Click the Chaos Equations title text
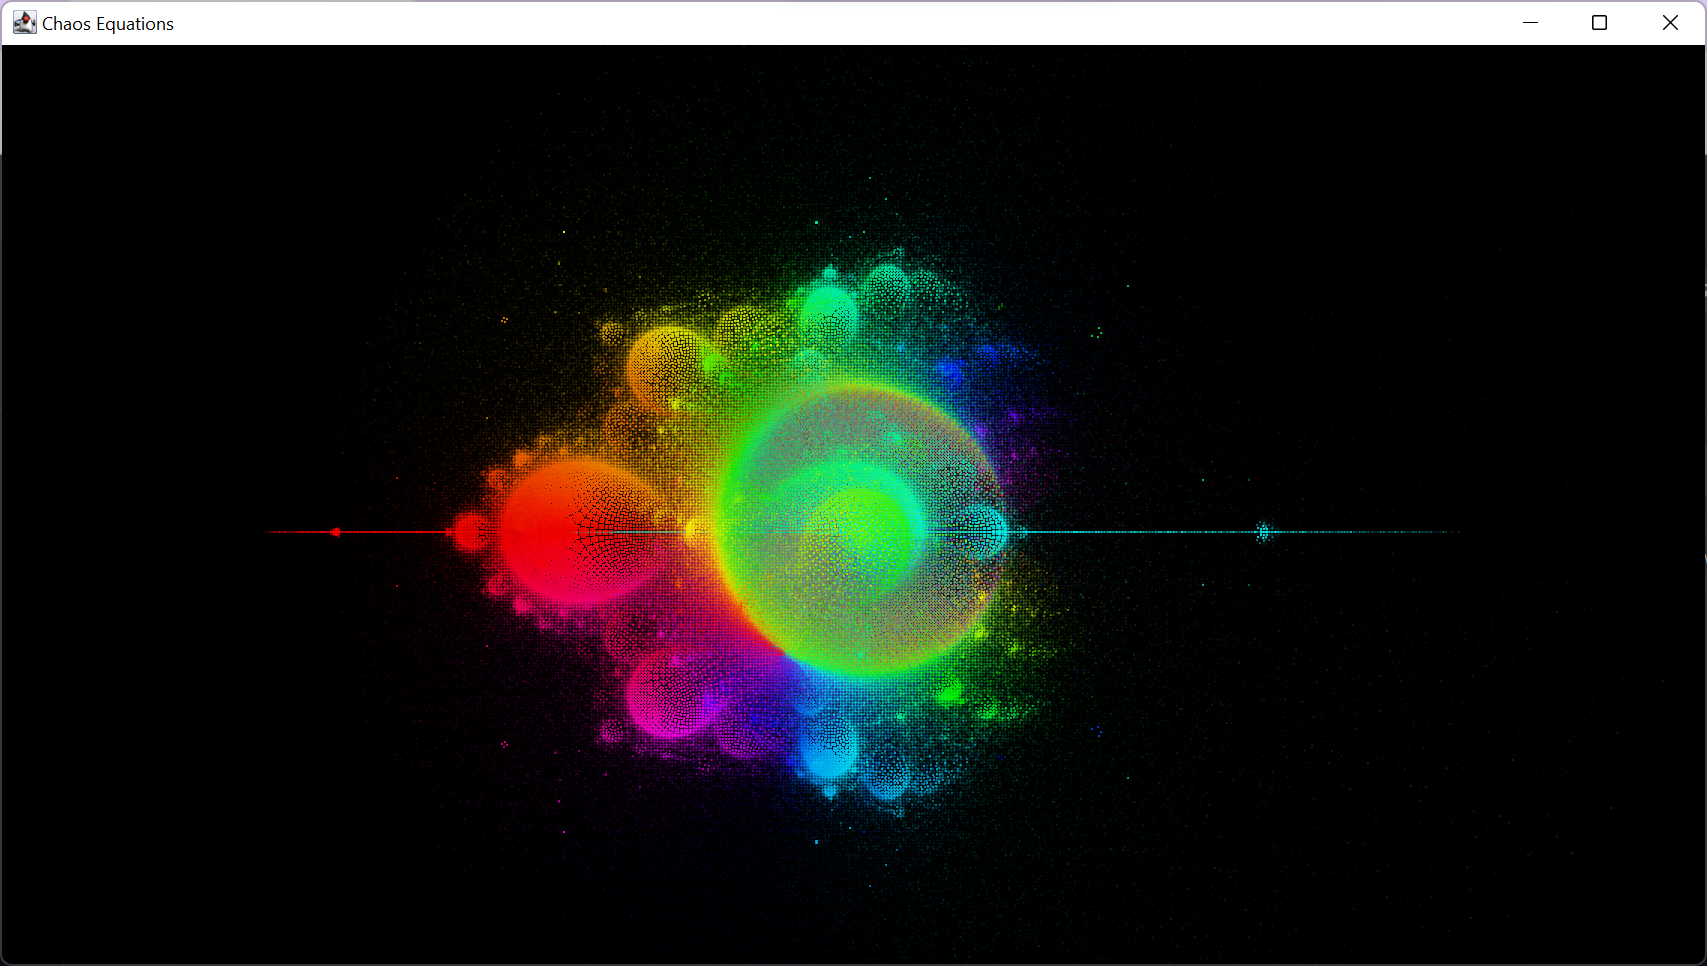This screenshot has height=966, width=1707. (x=106, y=23)
